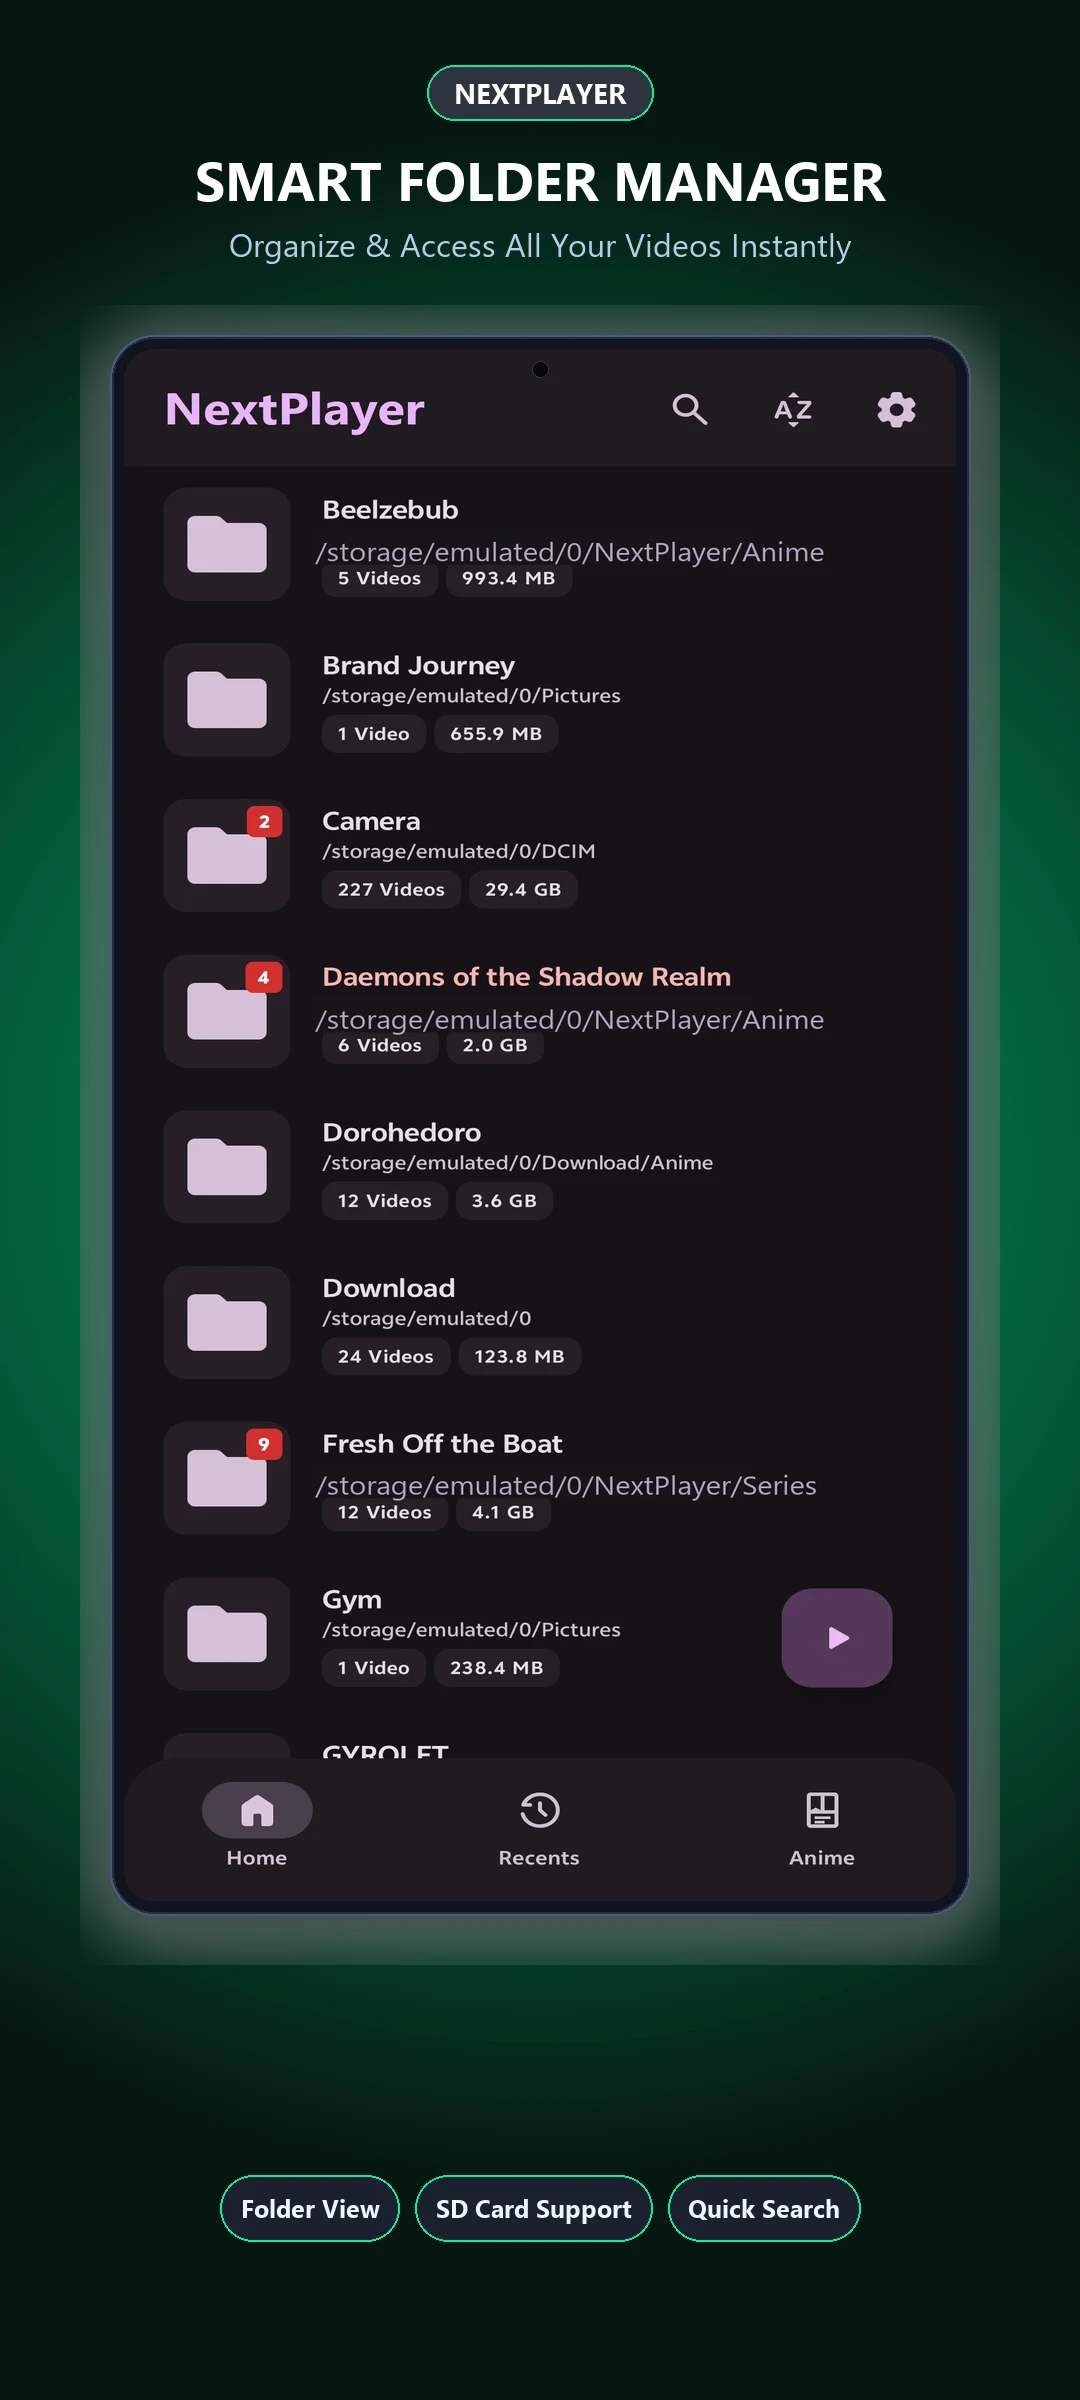The width and height of the screenshot is (1080, 2400).
Task: Click the NEXTPLAYER pill label at top
Action: pyautogui.click(x=540, y=93)
